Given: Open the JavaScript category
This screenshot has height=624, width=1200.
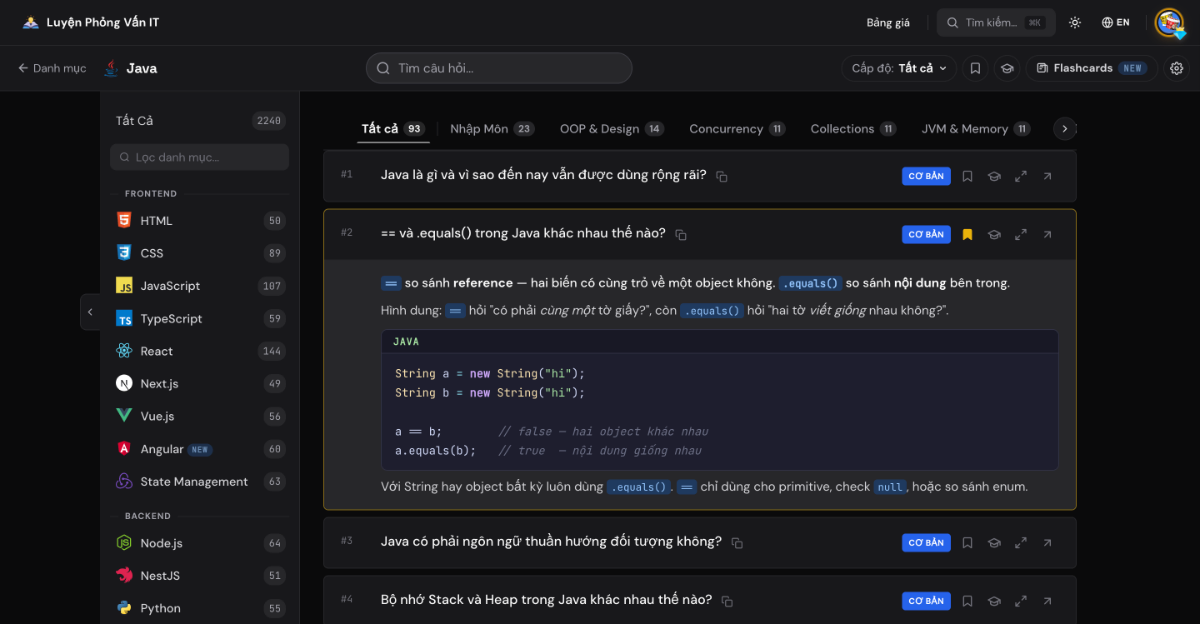Looking at the screenshot, I should pyautogui.click(x=199, y=286).
